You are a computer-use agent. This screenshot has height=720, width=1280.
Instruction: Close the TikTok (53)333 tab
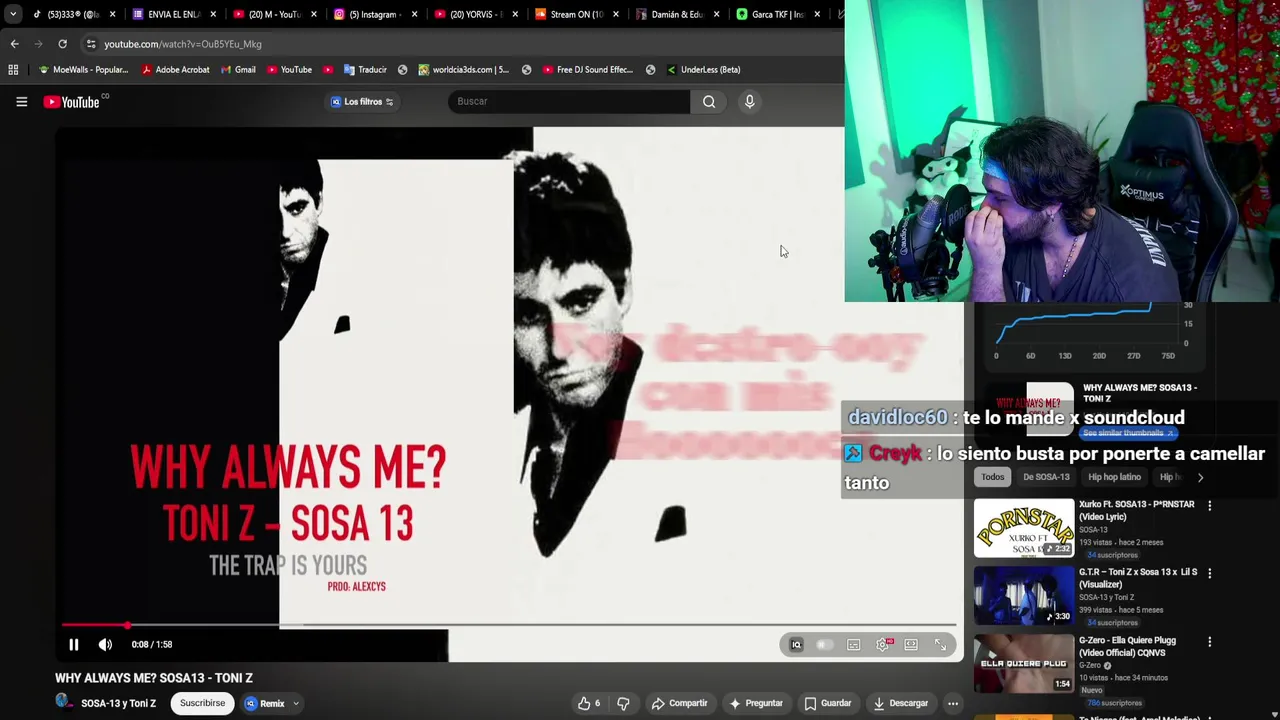click(x=112, y=14)
